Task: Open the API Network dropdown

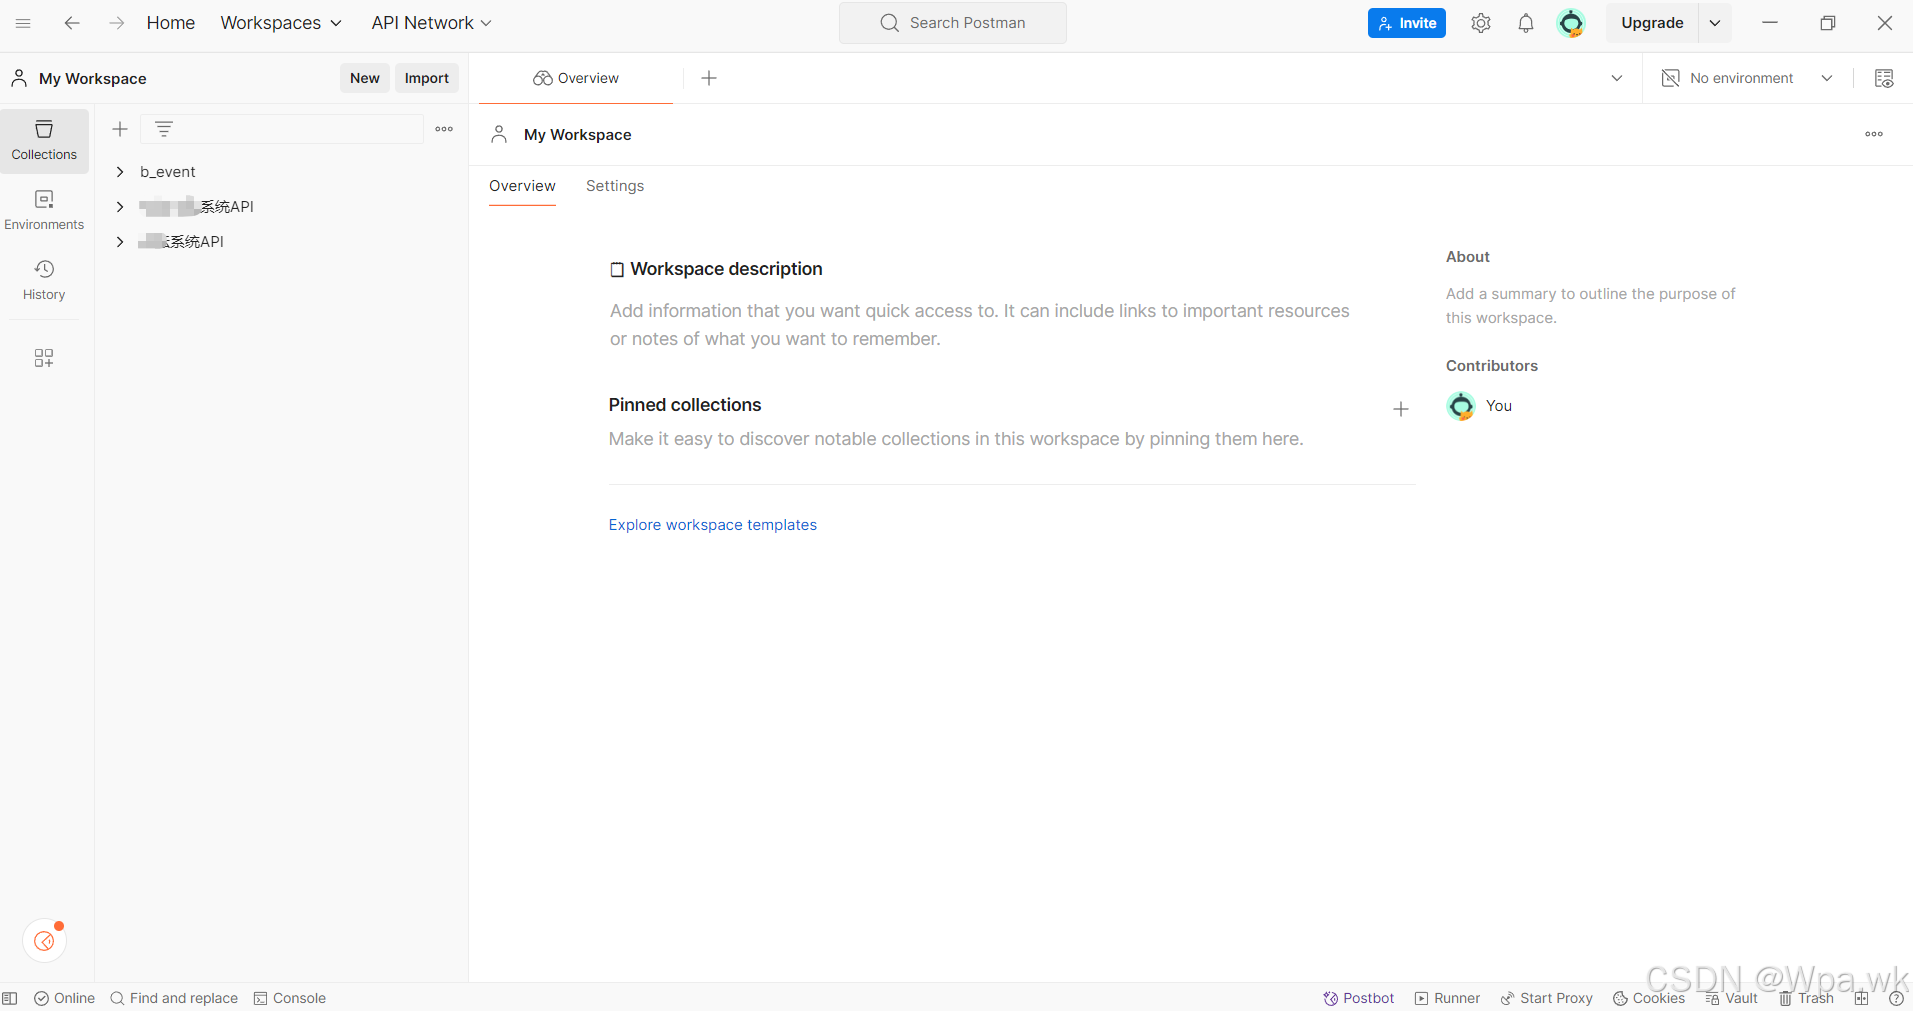Action: (x=431, y=23)
